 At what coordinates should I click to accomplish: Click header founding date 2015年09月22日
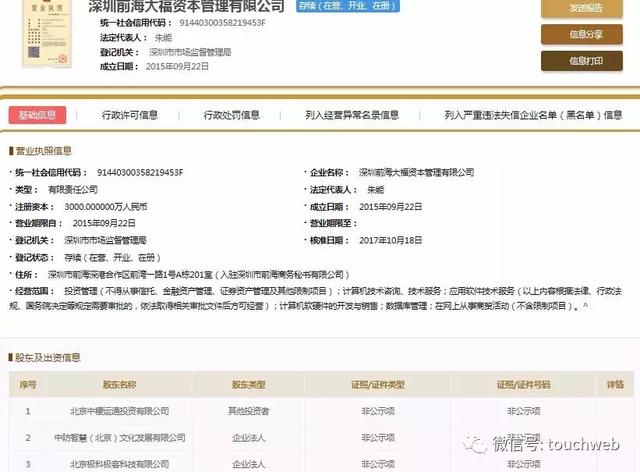click(177, 67)
